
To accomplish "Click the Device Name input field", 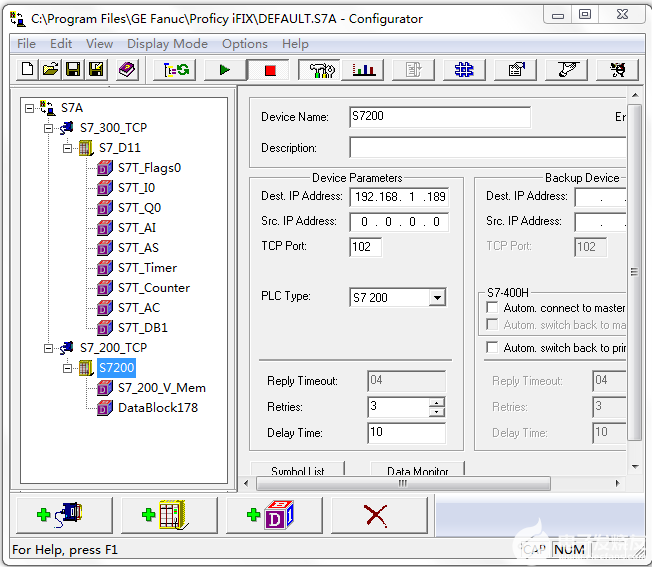I will pos(440,117).
